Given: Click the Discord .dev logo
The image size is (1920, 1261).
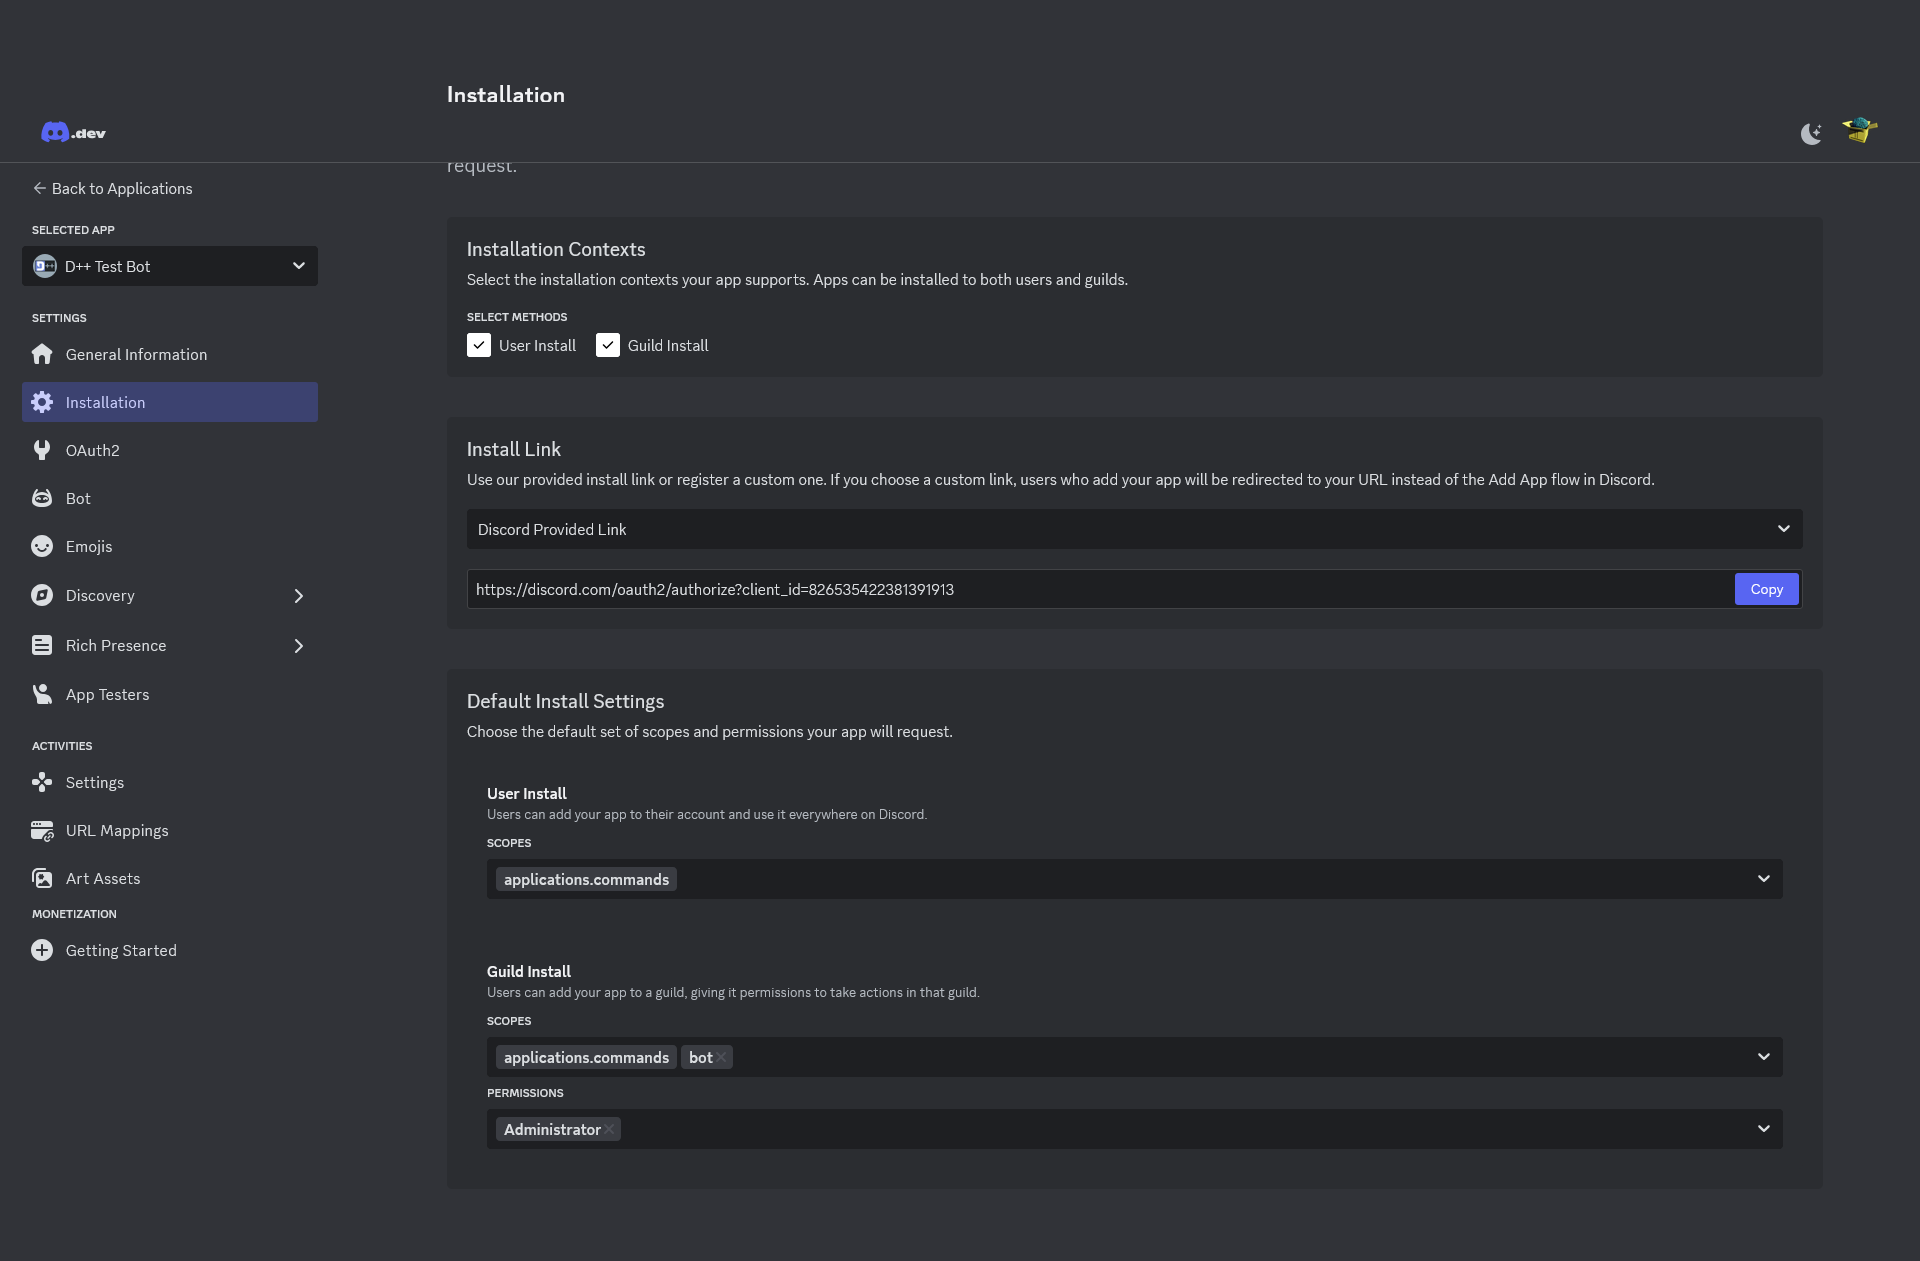Looking at the screenshot, I should click(x=73, y=133).
